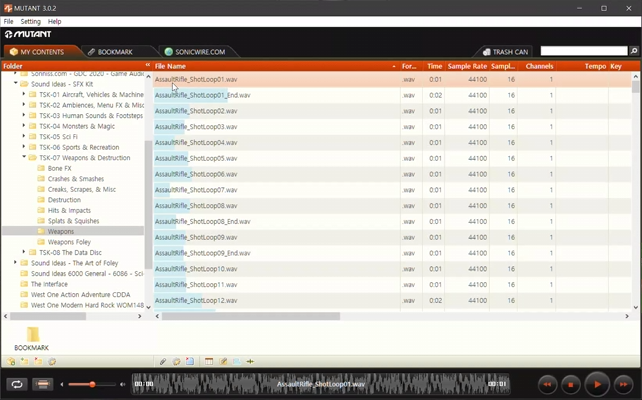Select the Crashes & Smashes folder
The image size is (642, 400).
coord(76,179)
